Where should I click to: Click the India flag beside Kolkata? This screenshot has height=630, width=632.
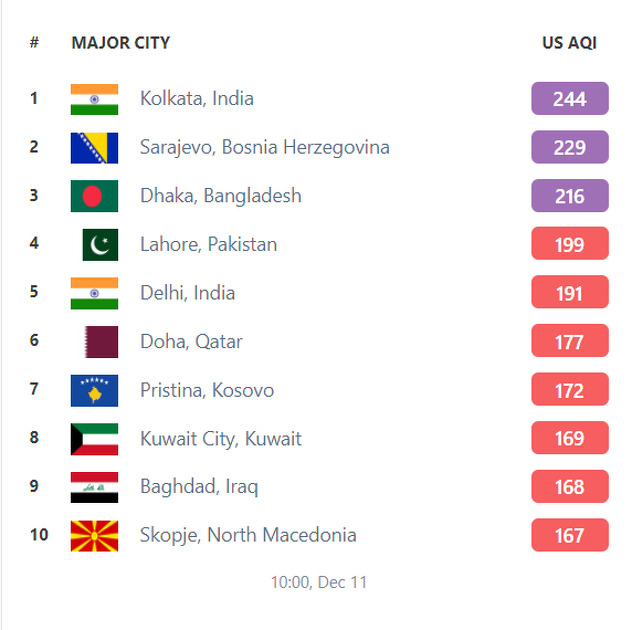click(94, 99)
